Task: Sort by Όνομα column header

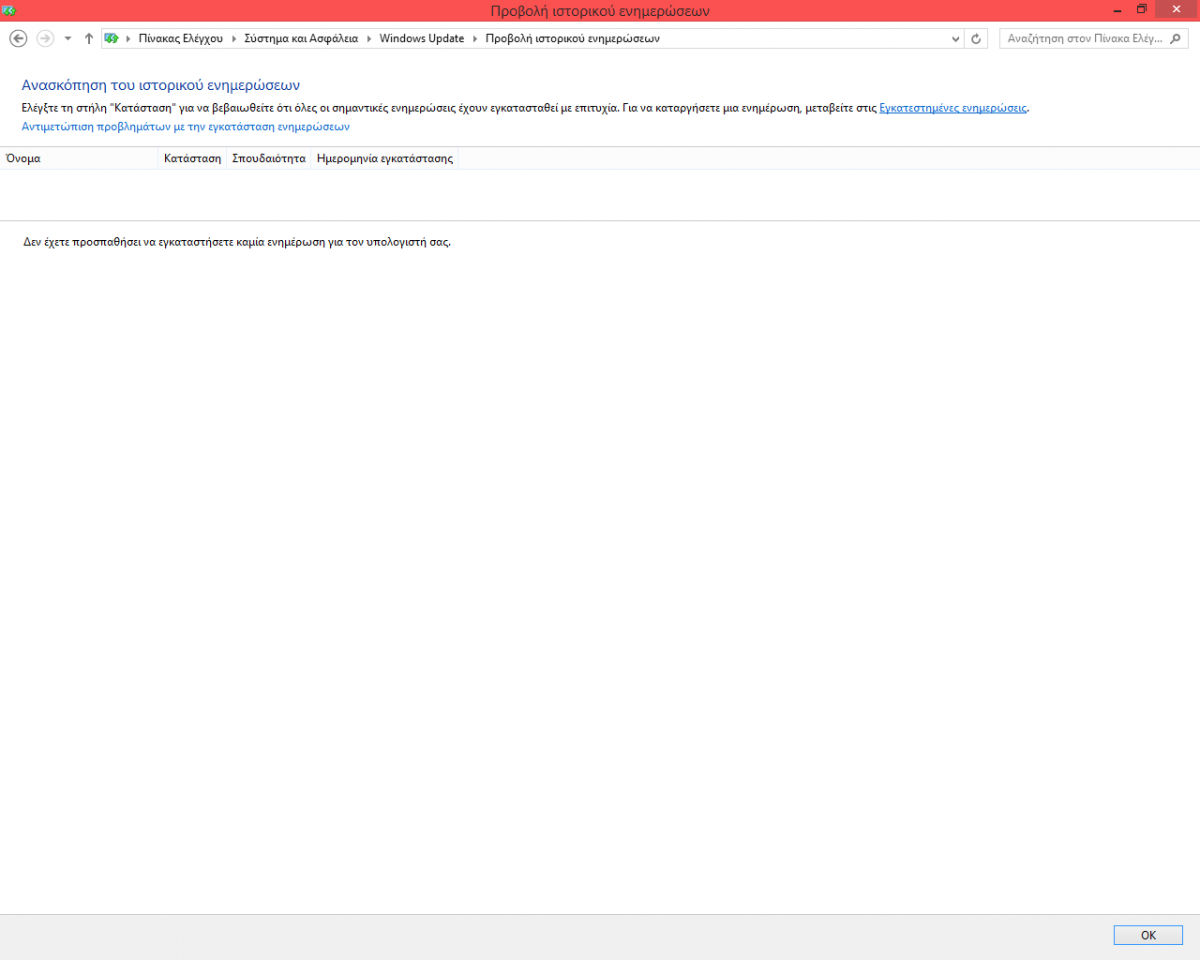Action: point(80,158)
